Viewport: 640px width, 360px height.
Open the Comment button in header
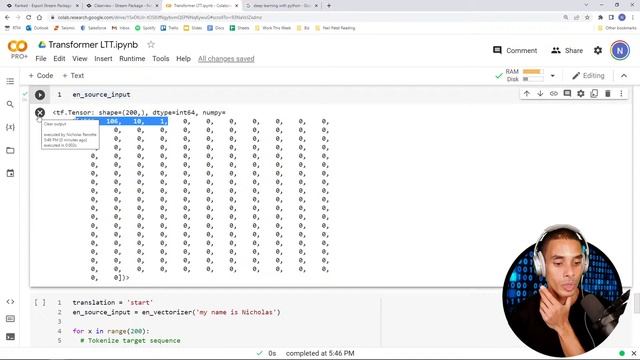tap(515, 50)
